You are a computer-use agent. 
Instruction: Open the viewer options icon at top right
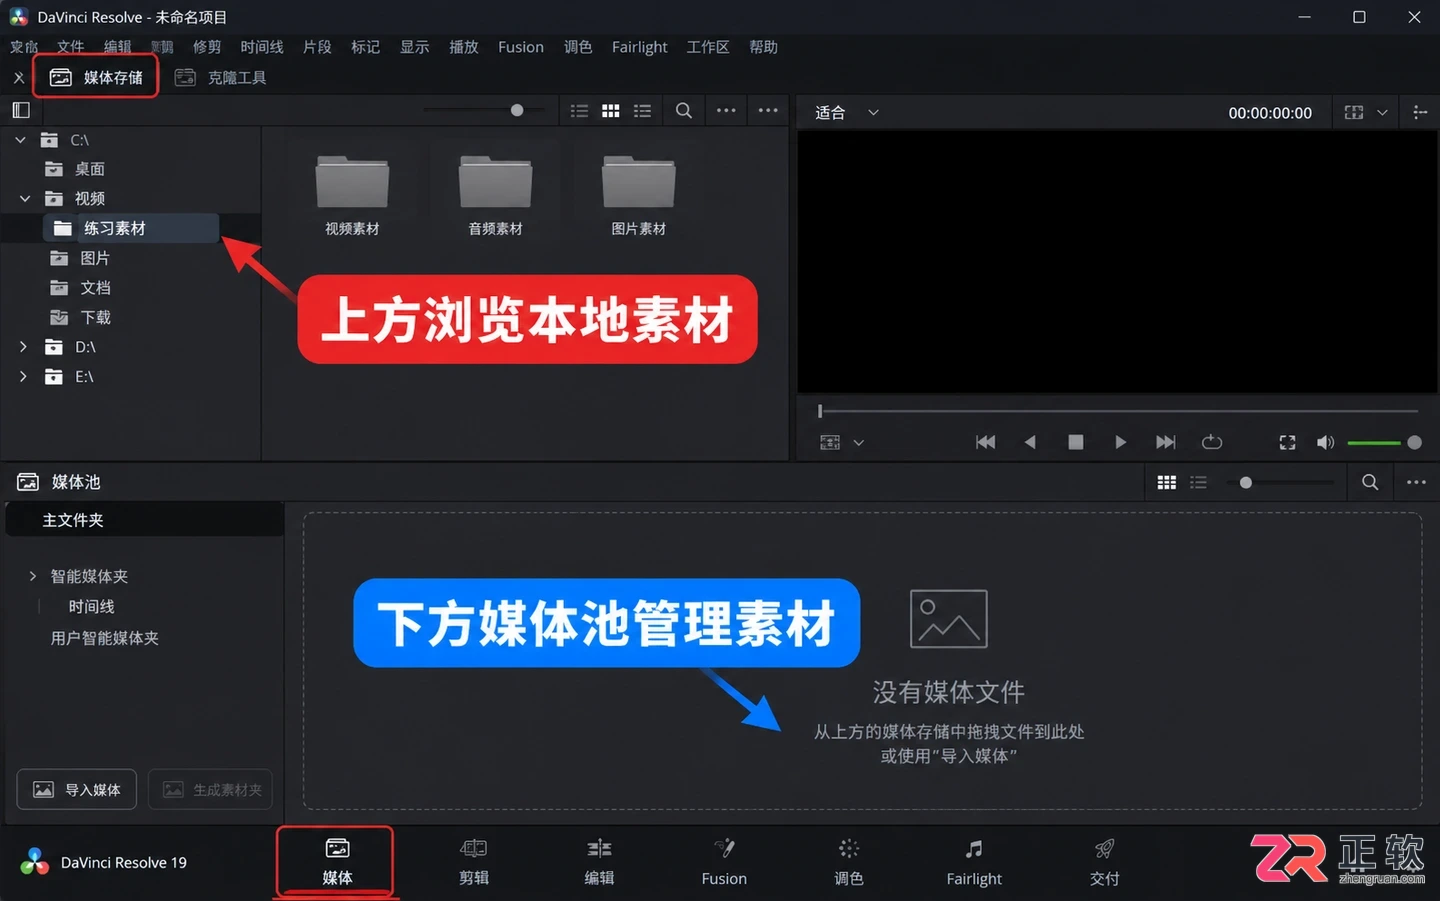click(x=1420, y=112)
